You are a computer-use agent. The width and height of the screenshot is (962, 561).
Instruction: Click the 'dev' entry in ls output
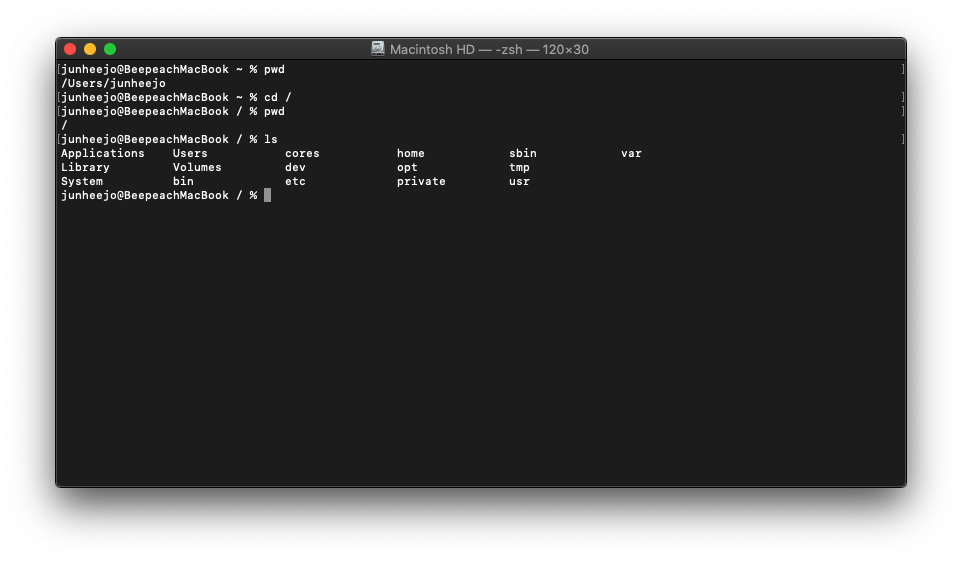[x=295, y=168]
